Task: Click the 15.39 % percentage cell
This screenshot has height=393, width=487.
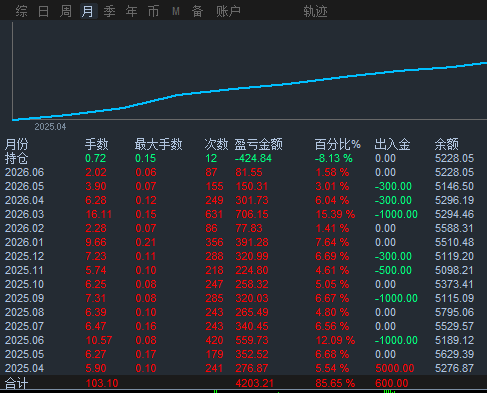Action: point(335,214)
